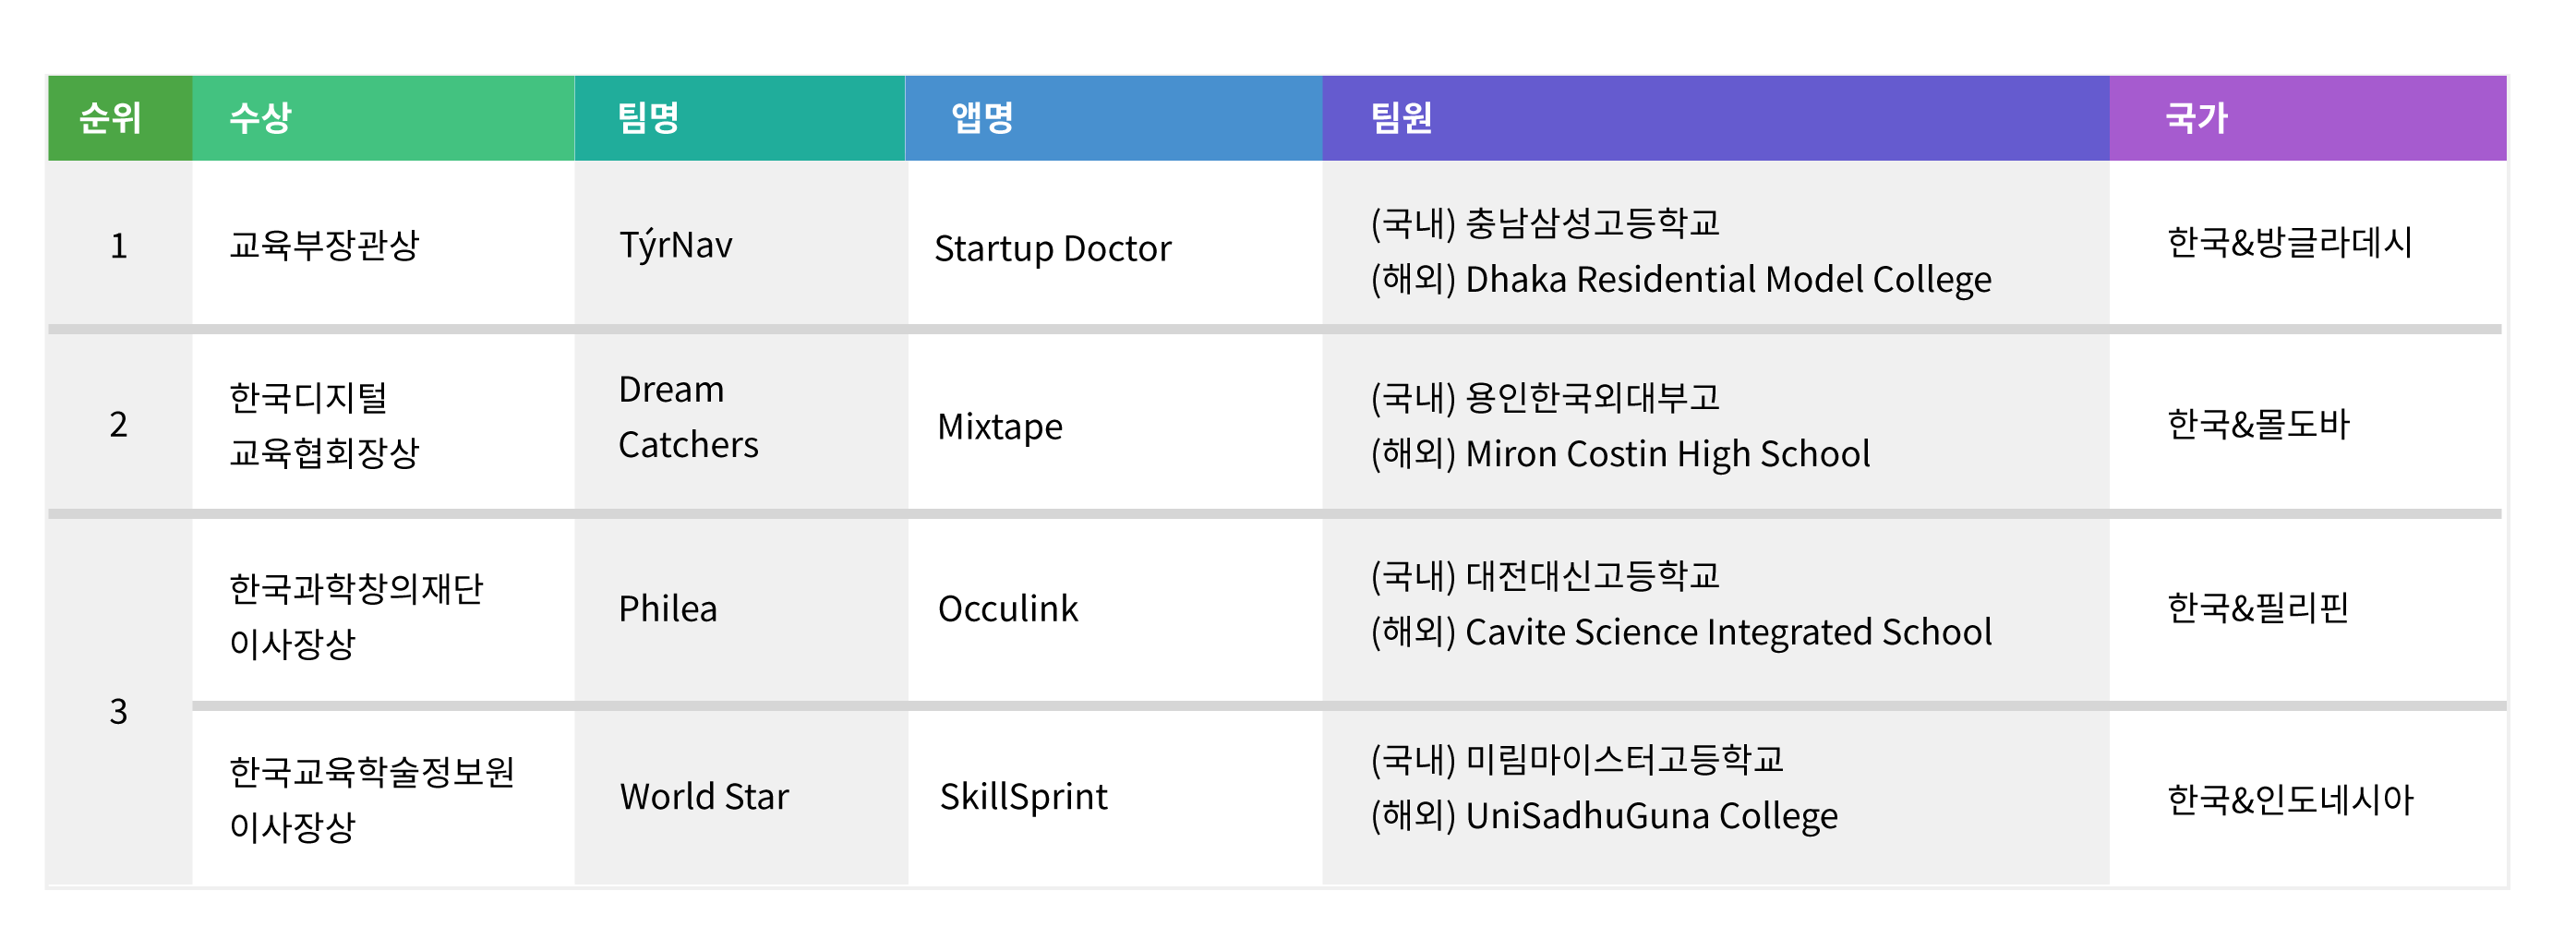Select the SkillSprint app name
Image resolution: width=2576 pixels, height=951 pixels.
click(1023, 797)
